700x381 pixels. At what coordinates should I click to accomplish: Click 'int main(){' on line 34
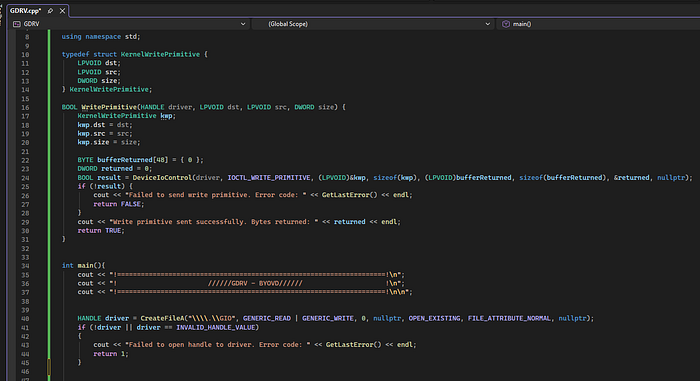[x=83, y=266]
